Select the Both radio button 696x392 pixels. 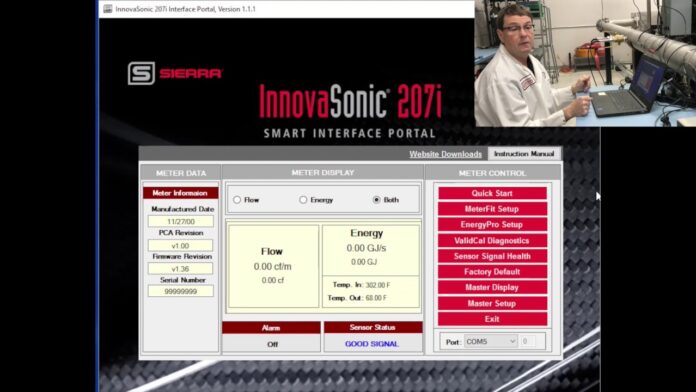point(376,200)
